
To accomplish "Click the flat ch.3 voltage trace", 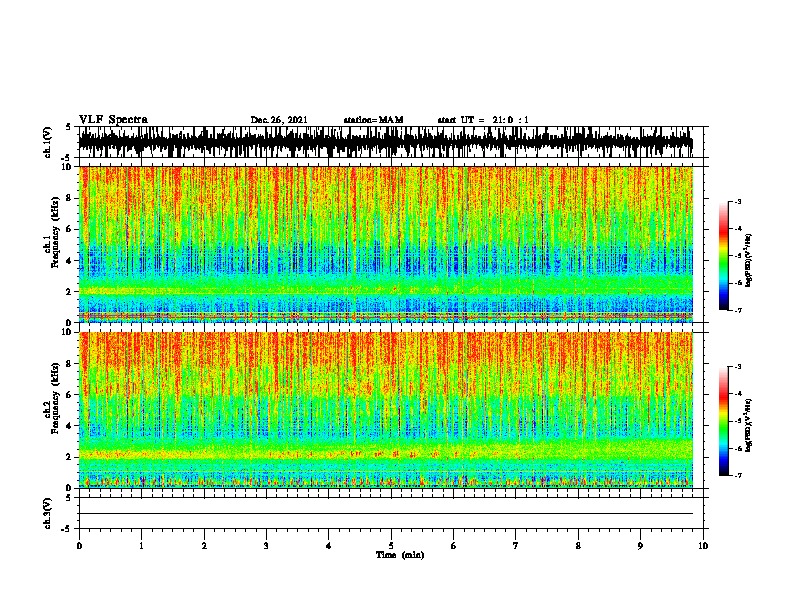I will (386, 514).
